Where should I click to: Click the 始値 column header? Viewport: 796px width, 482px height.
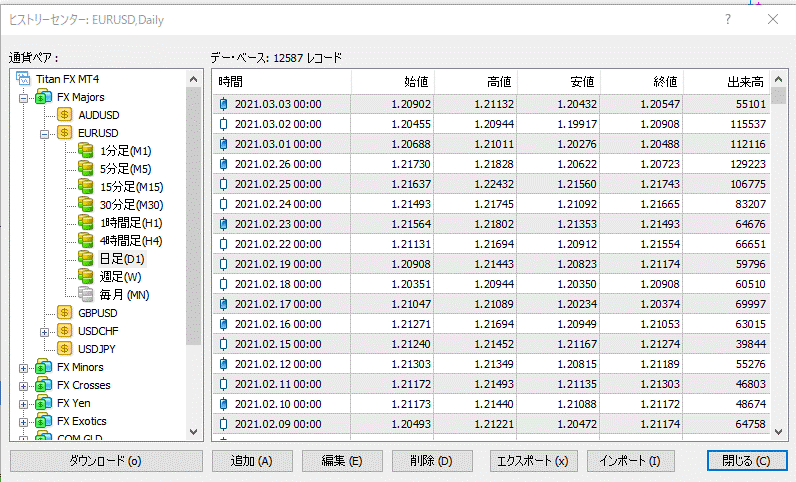tap(392, 82)
